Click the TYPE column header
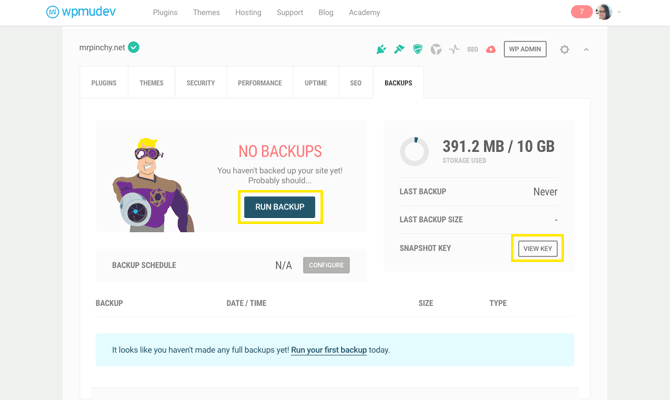The width and height of the screenshot is (670, 400). [x=498, y=303]
